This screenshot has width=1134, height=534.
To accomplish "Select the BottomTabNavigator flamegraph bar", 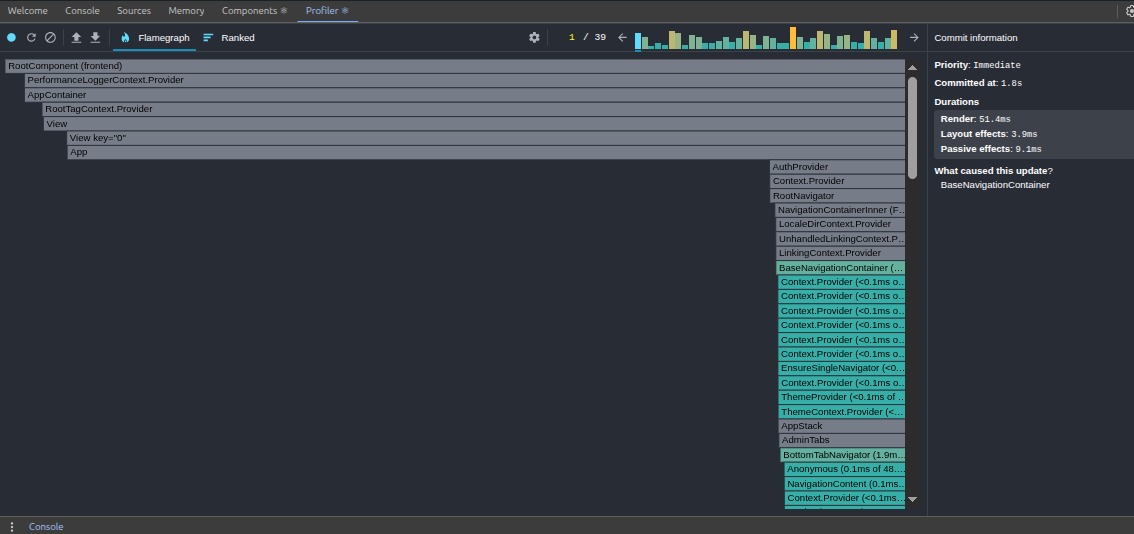I will coord(843,455).
